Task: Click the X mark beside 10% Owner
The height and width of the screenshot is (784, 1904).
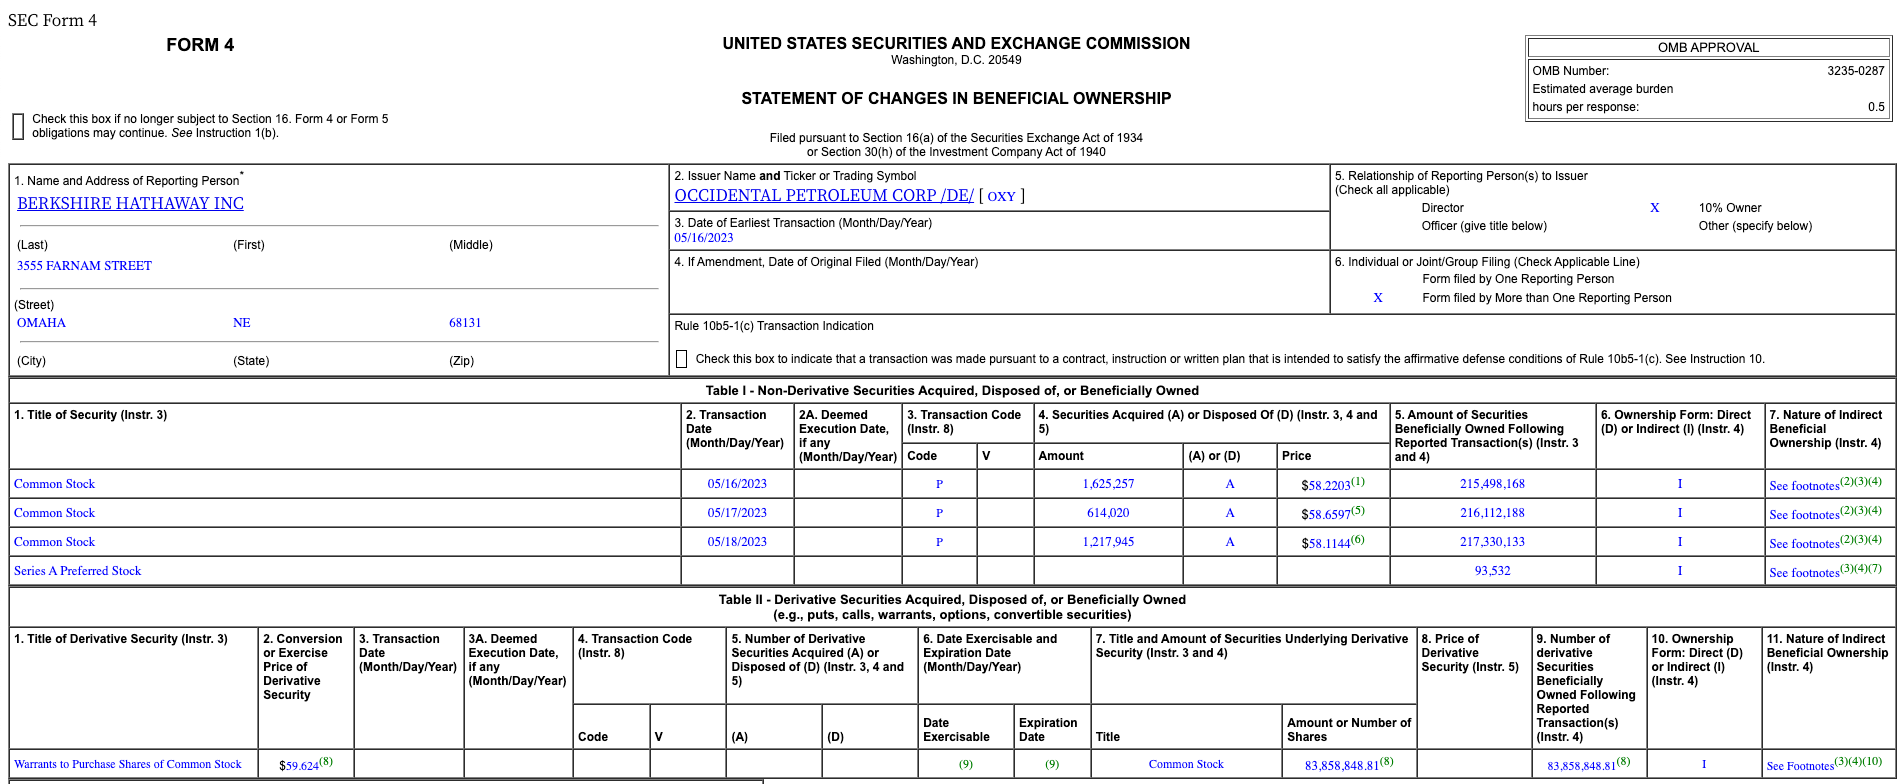Action: point(1654,208)
